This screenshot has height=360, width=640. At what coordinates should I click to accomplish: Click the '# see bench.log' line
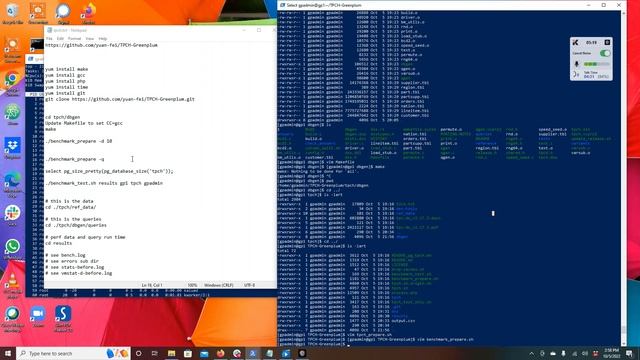(x=65, y=255)
